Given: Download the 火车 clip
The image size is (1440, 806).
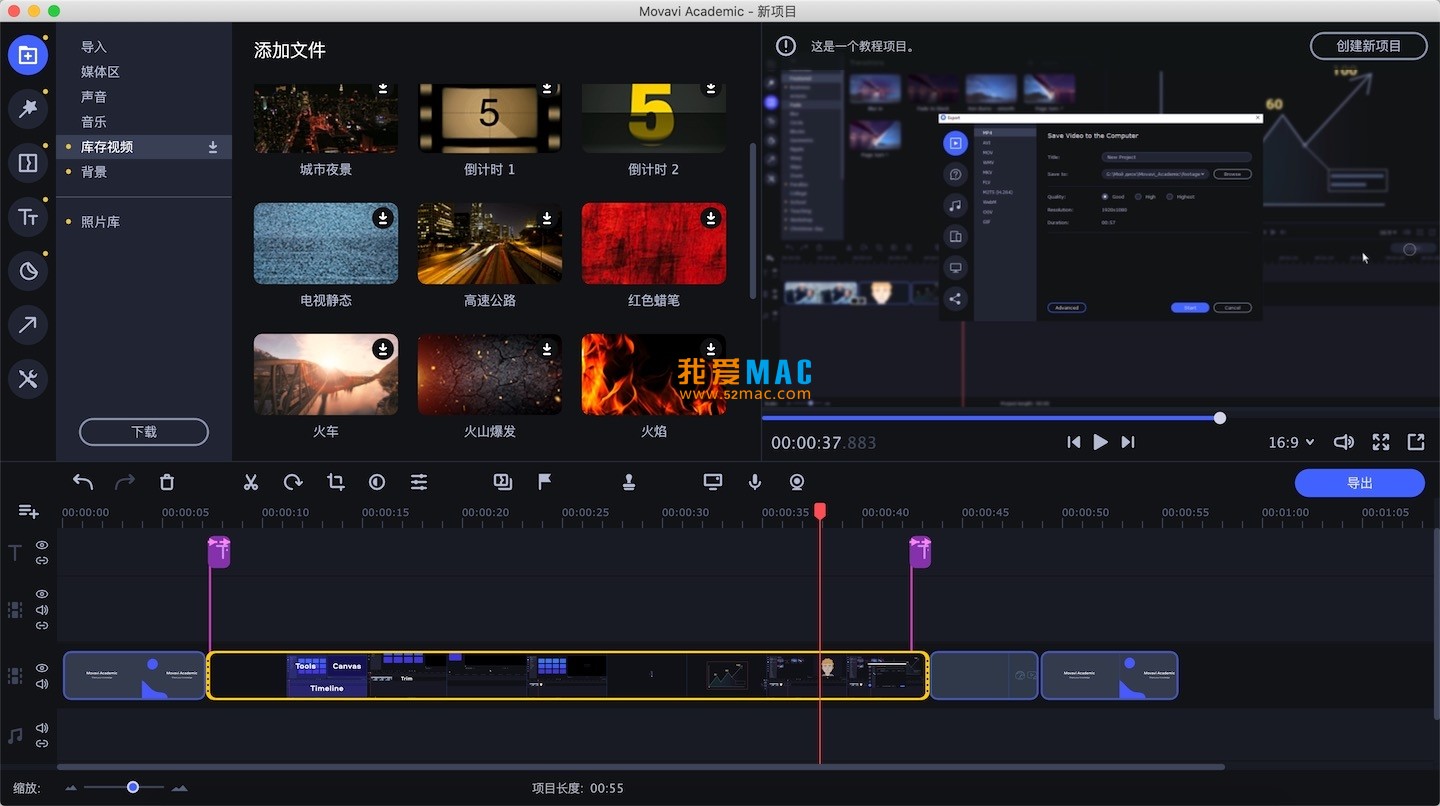Looking at the screenshot, I should pos(382,348).
